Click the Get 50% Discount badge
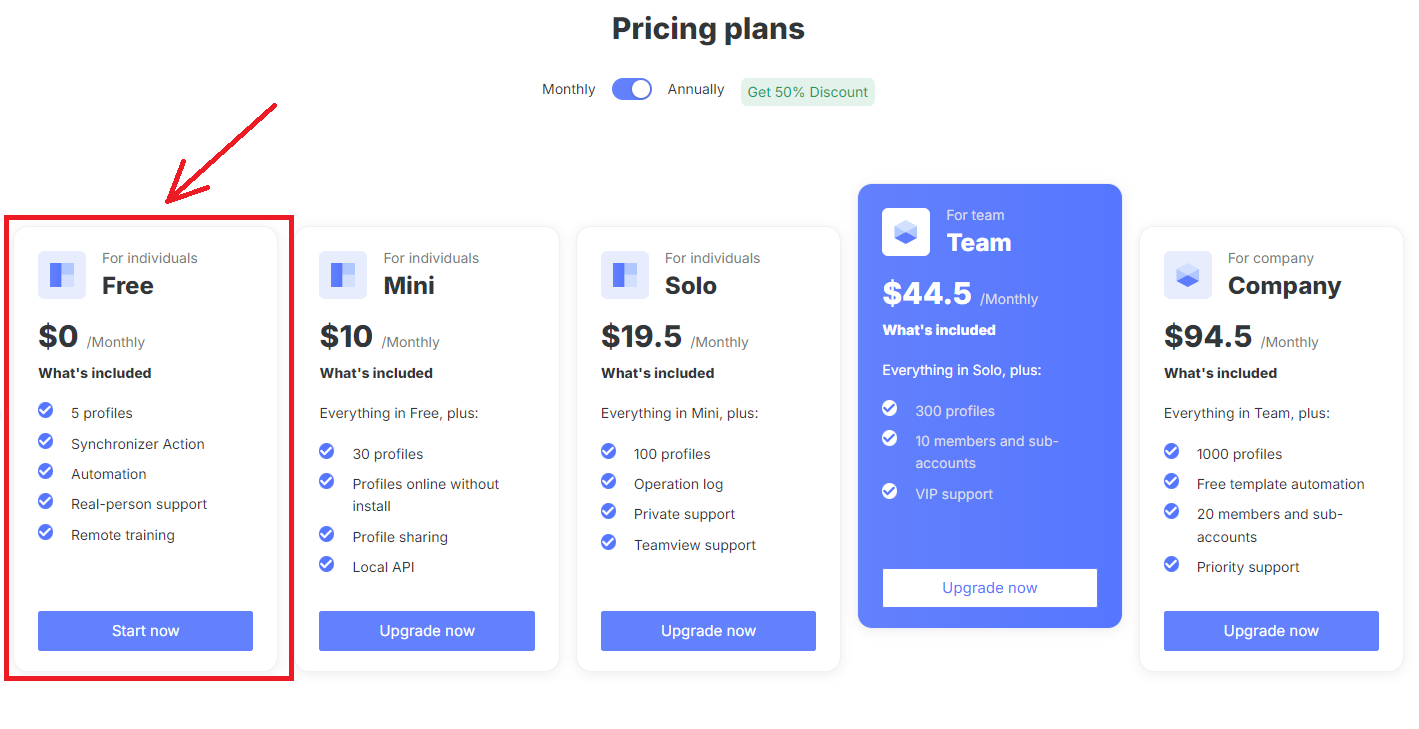This screenshot has width=1419, height=729. [808, 92]
